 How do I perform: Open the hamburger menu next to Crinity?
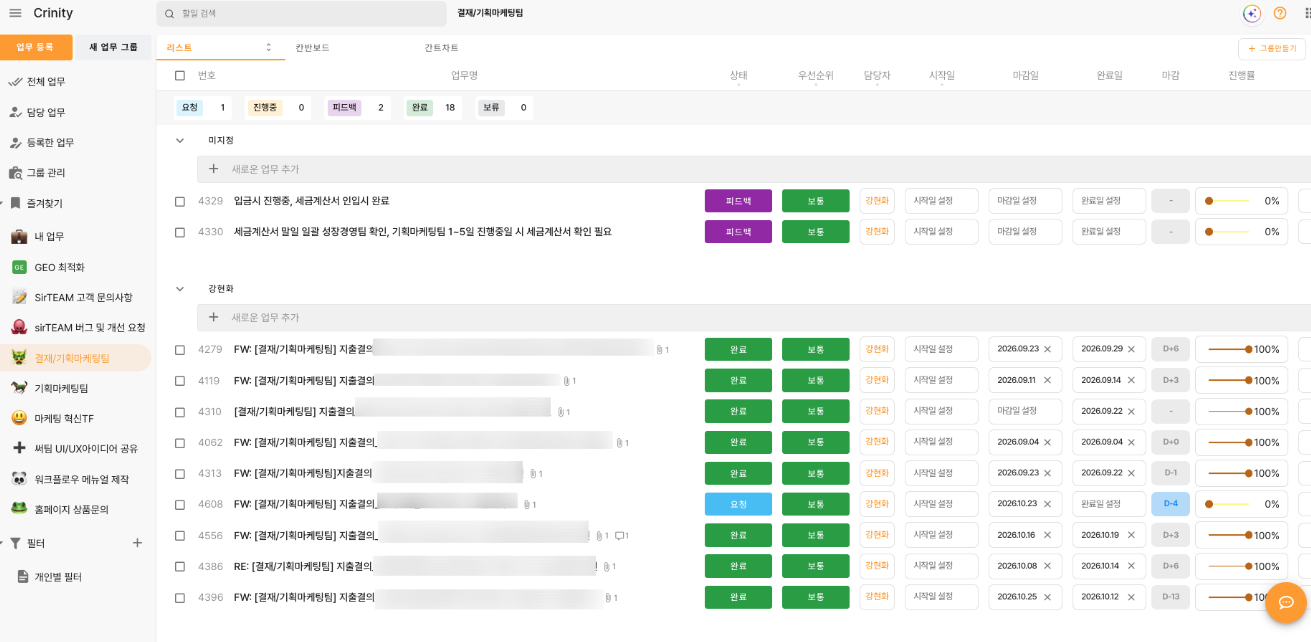point(15,13)
